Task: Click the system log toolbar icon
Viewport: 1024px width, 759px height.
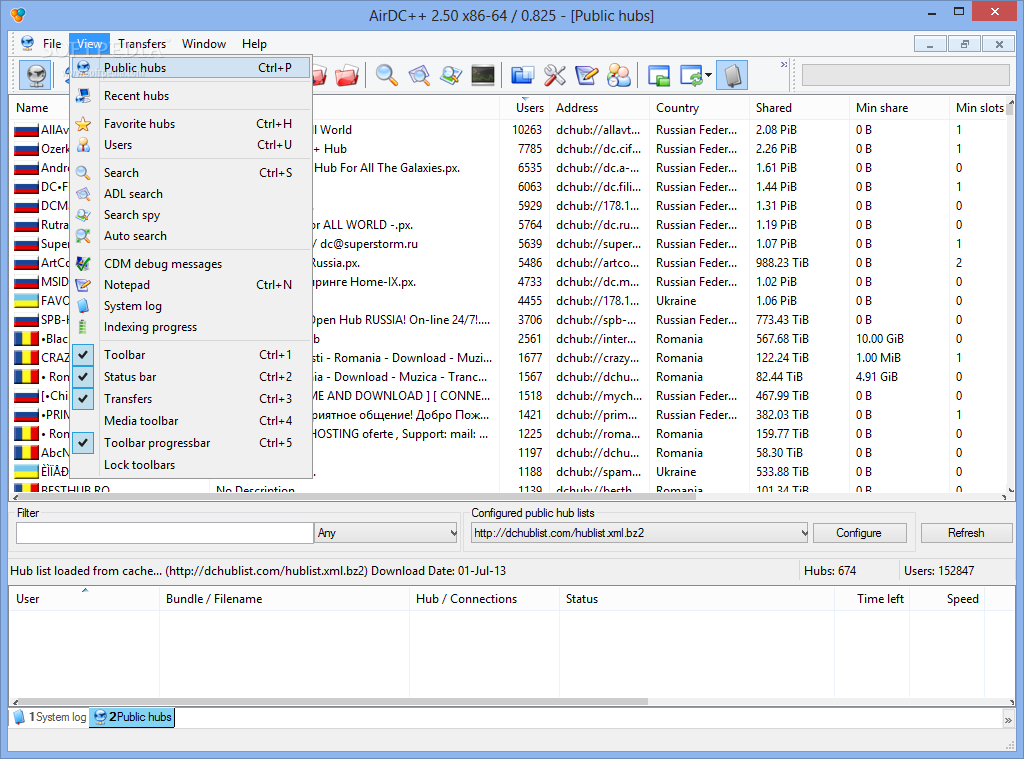Action: 732,75
